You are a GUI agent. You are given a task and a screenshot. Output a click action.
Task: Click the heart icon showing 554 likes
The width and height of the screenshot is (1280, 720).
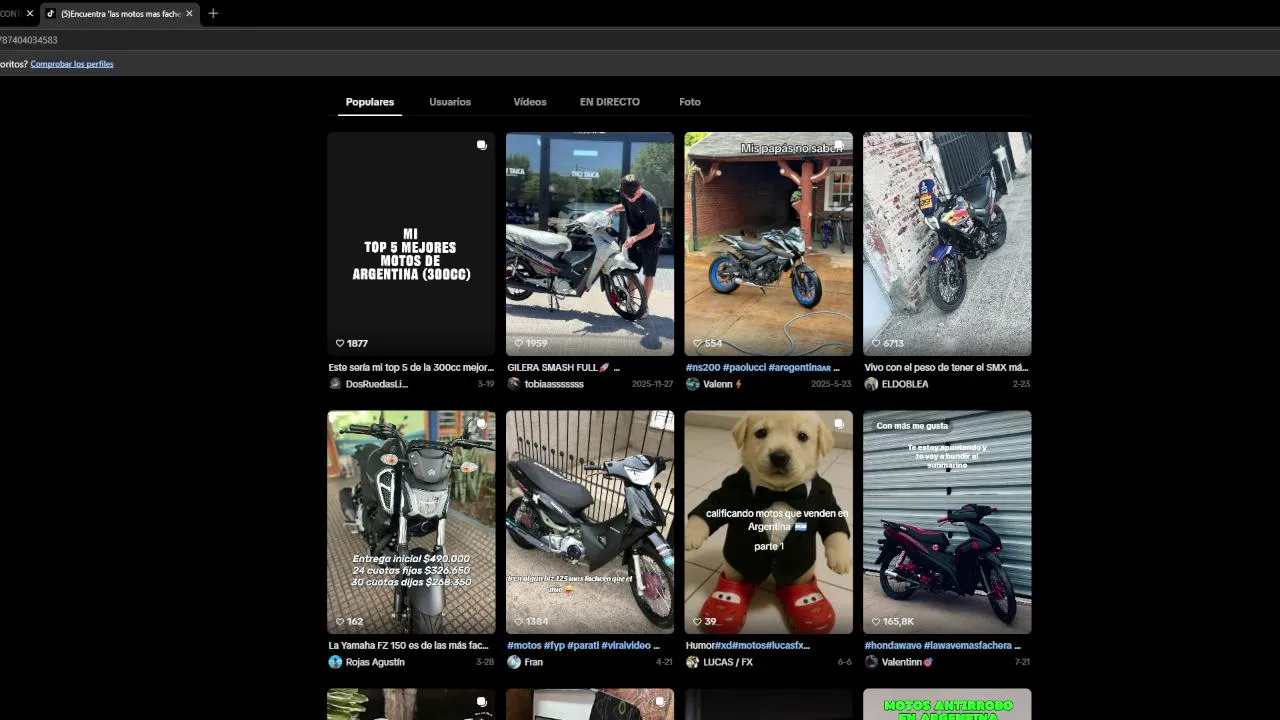click(698, 343)
